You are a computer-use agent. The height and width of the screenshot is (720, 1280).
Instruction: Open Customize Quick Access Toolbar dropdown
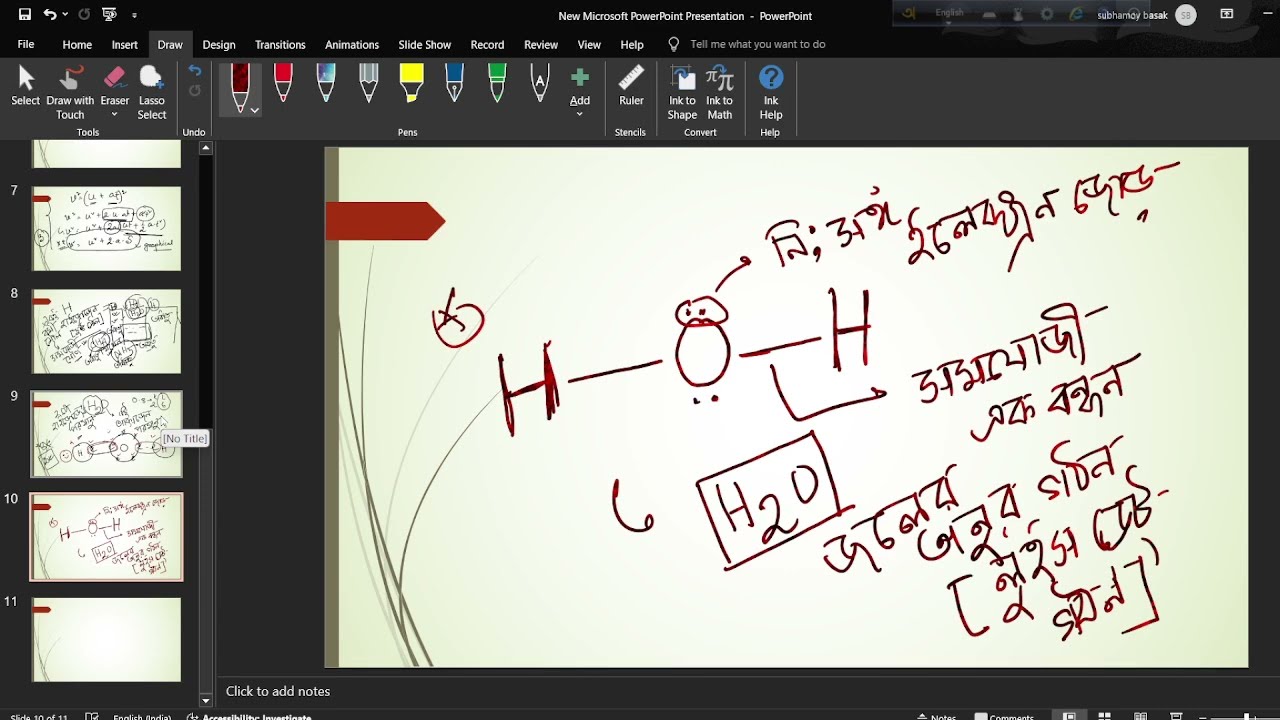(x=134, y=15)
